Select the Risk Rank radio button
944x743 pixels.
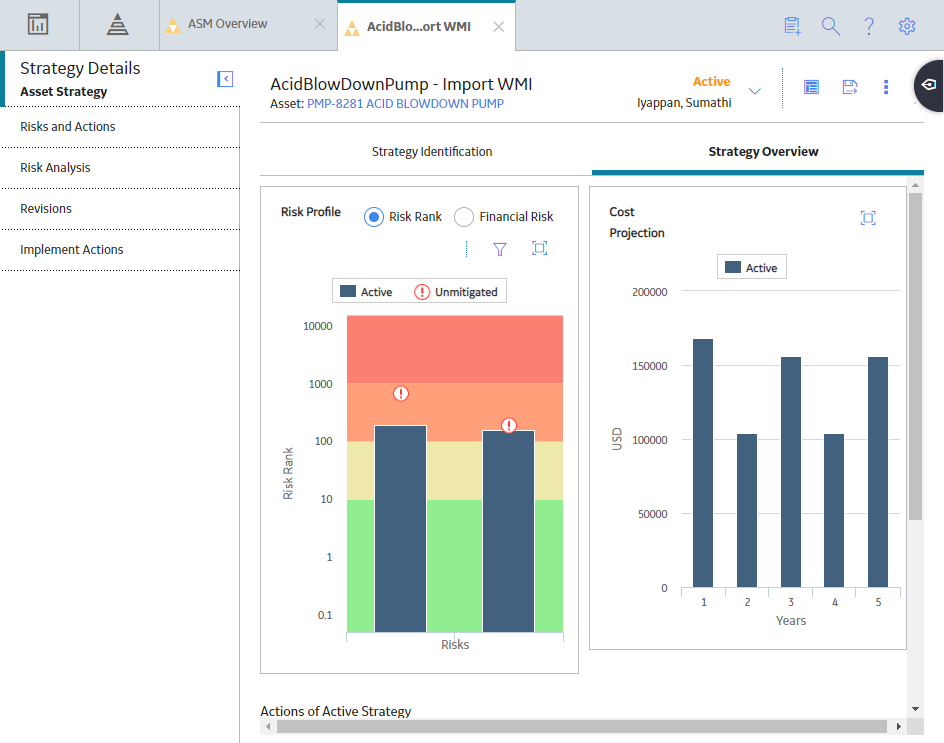(x=374, y=217)
